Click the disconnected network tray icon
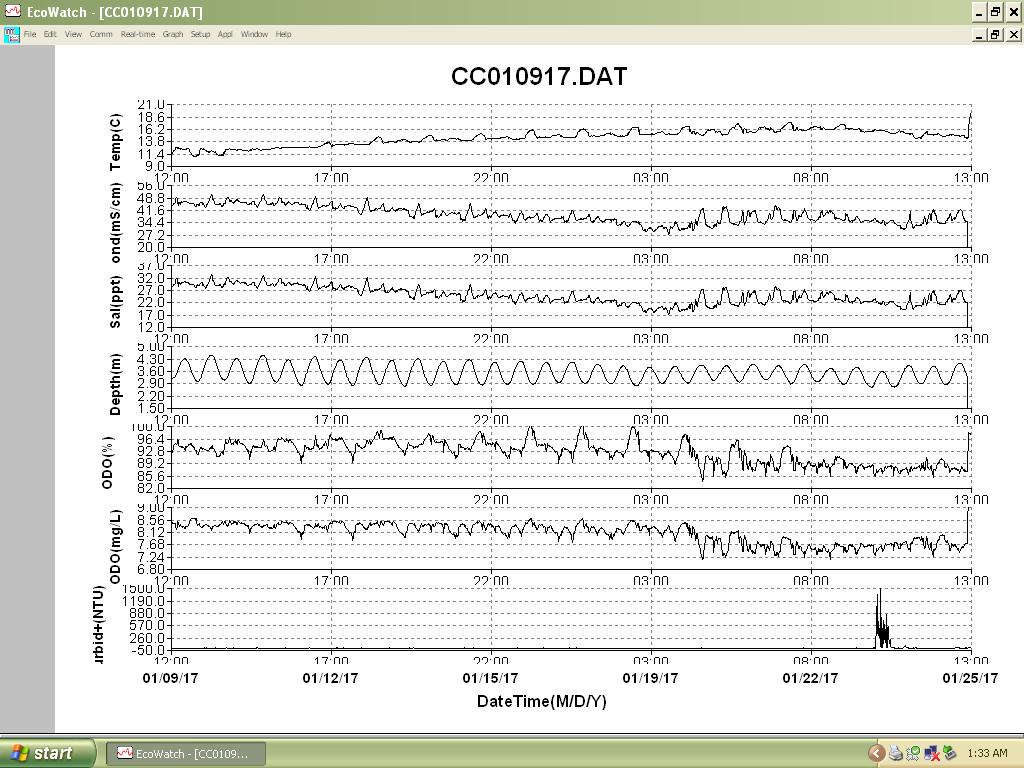 931,754
